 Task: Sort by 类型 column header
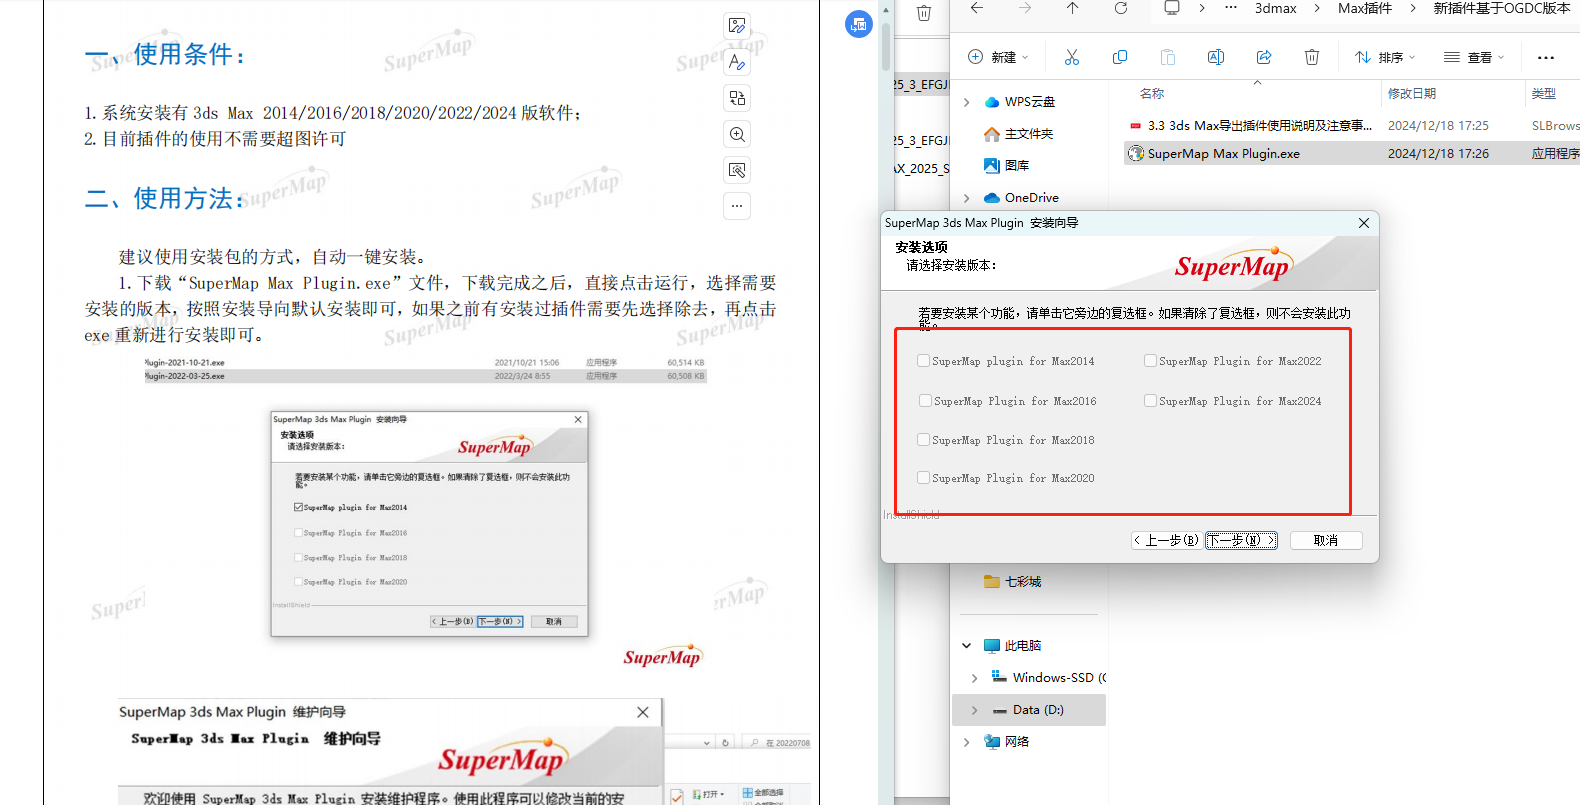coord(1544,93)
